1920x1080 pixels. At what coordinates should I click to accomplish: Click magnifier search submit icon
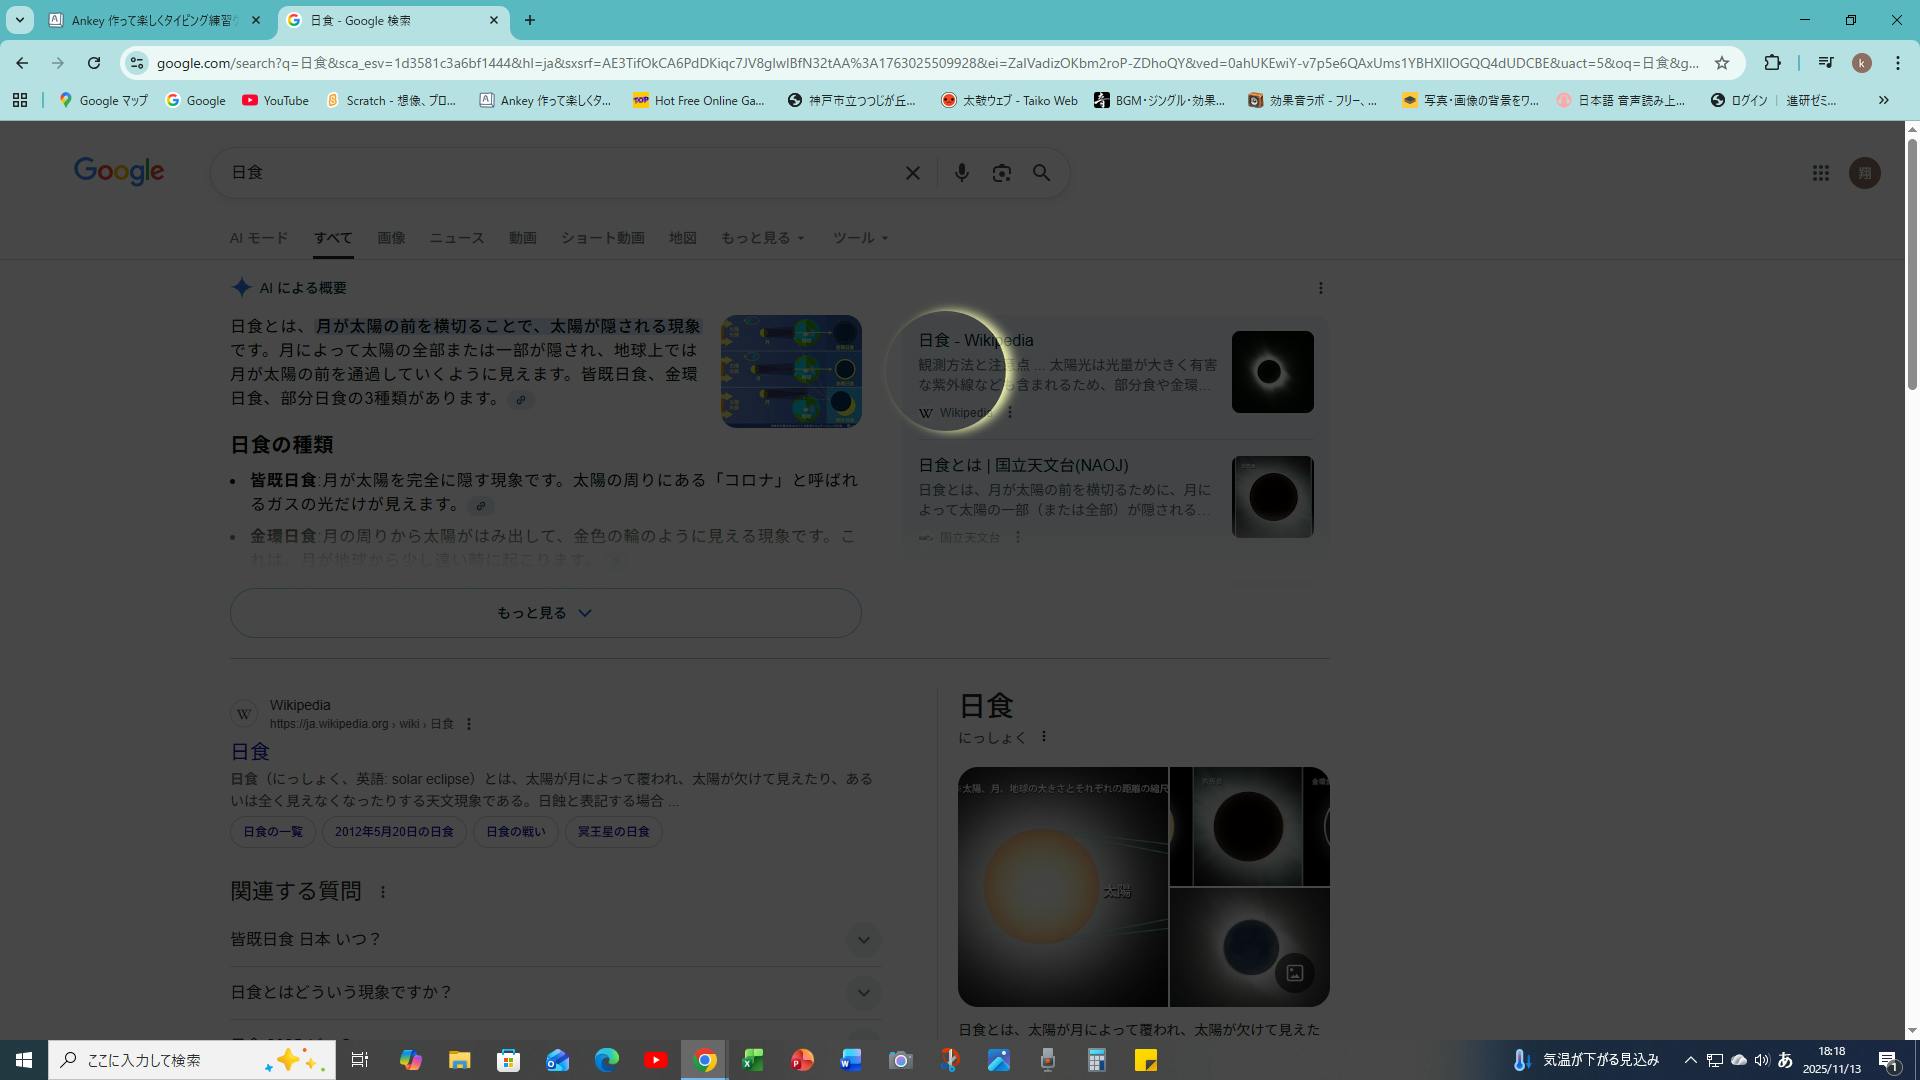tap(1041, 173)
